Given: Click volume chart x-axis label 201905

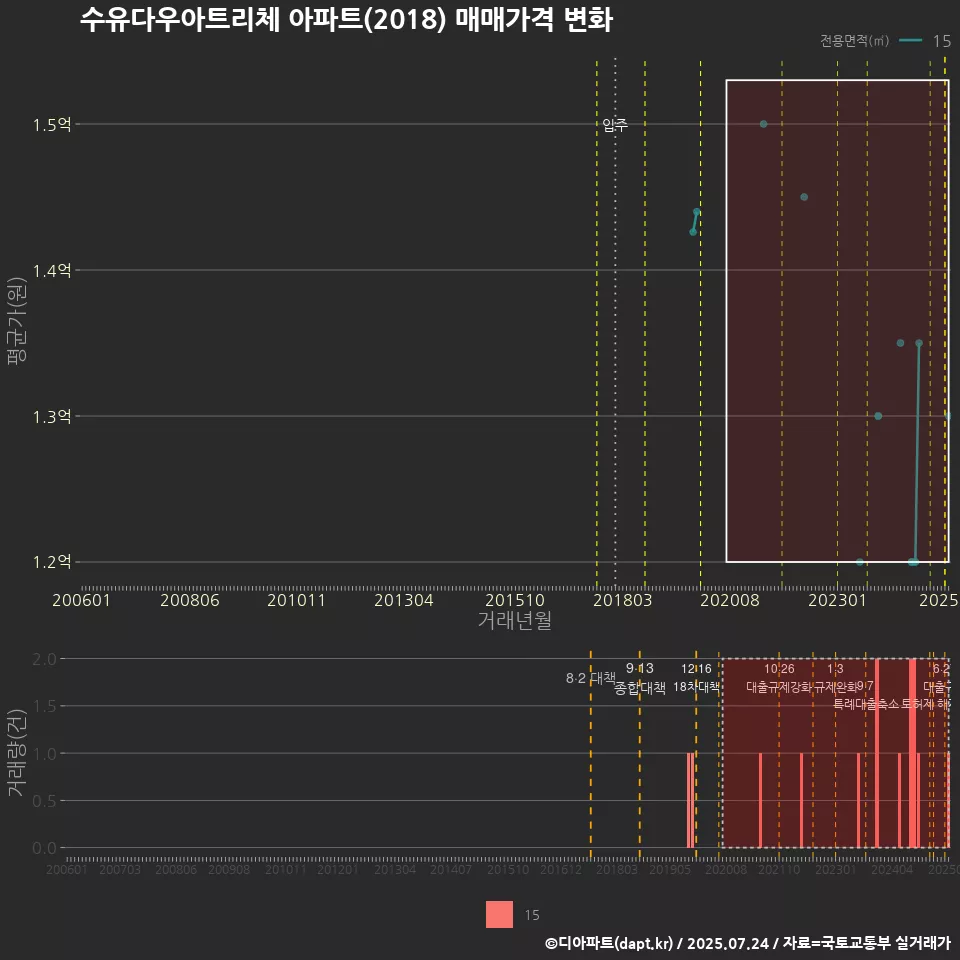Looking at the screenshot, I should pos(670,869).
